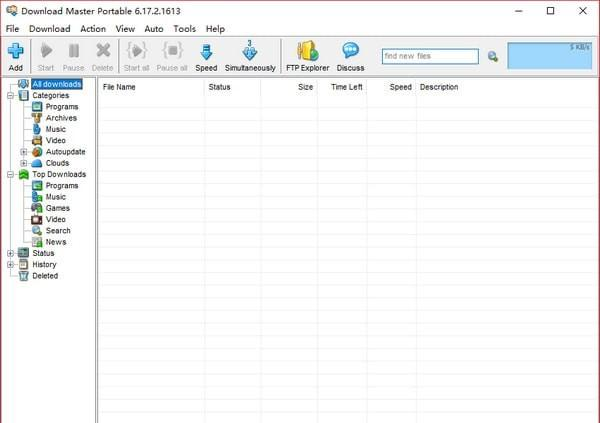Open the Discuss chat icon

click(x=351, y=51)
